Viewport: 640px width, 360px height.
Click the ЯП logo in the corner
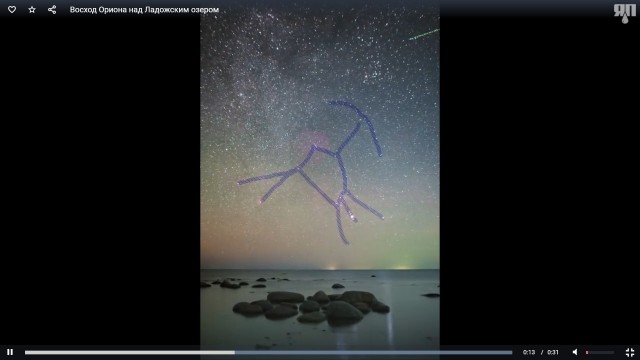click(x=625, y=13)
